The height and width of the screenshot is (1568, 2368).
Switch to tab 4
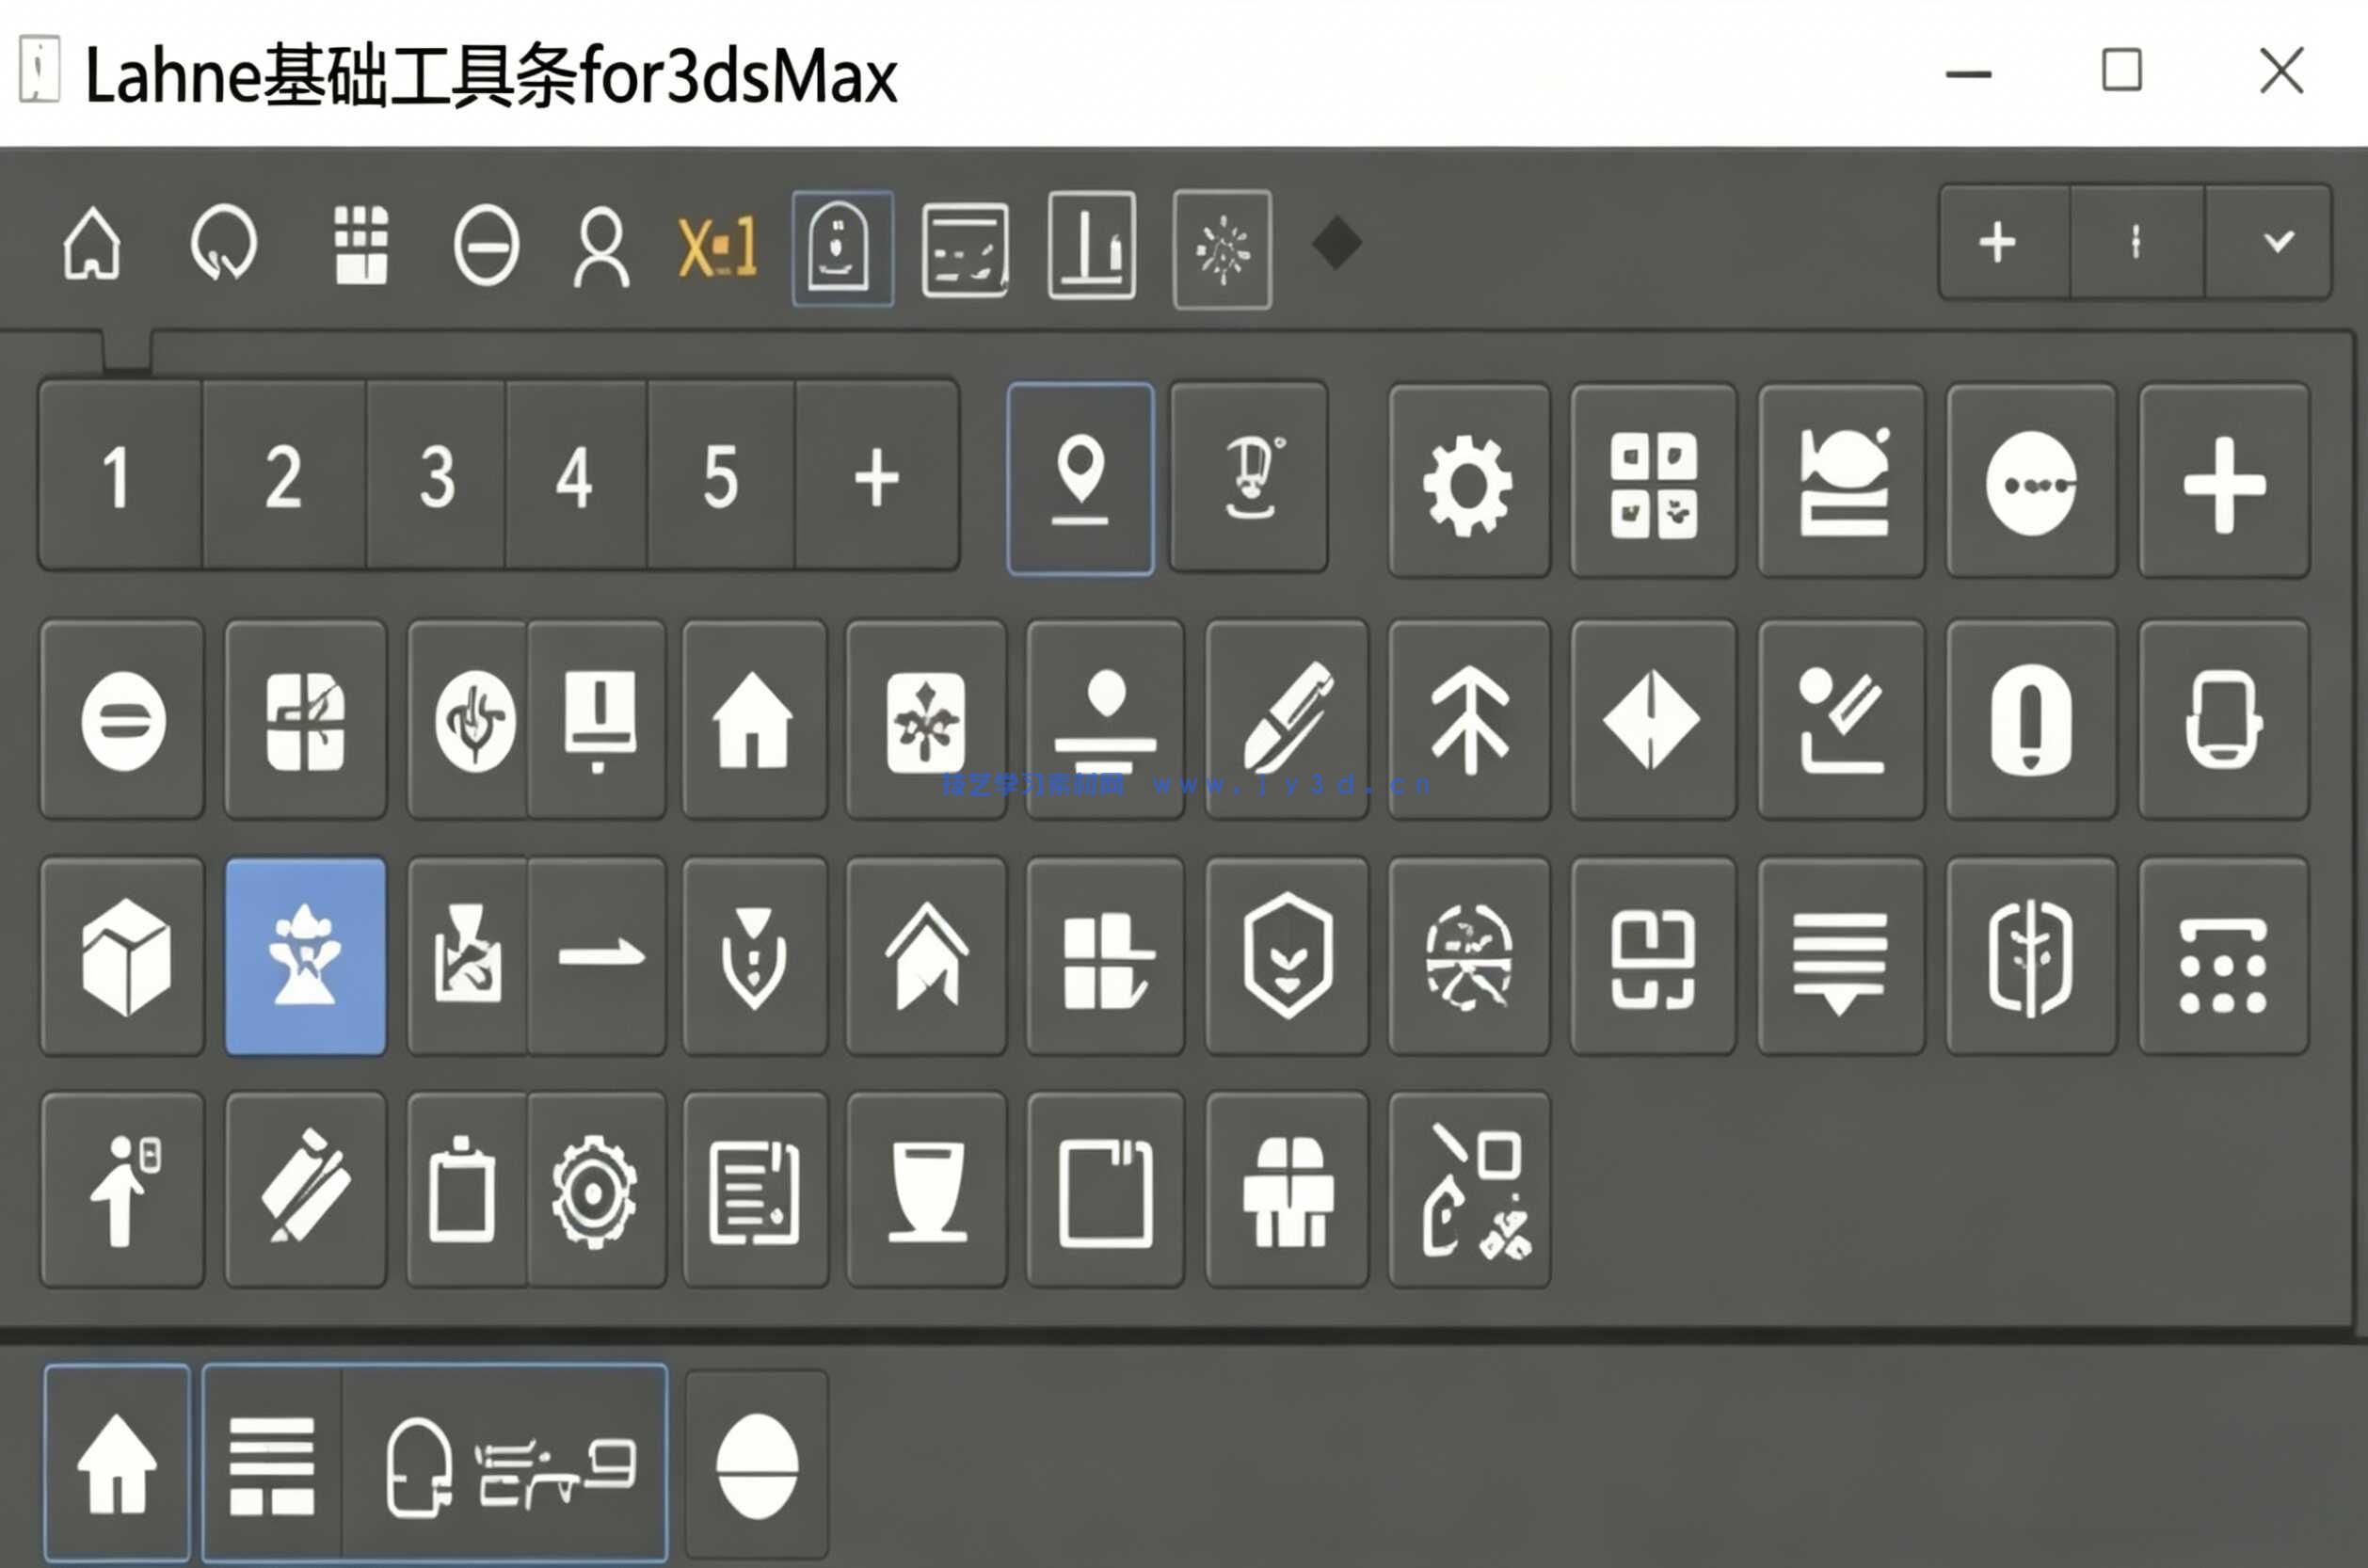(x=576, y=476)
